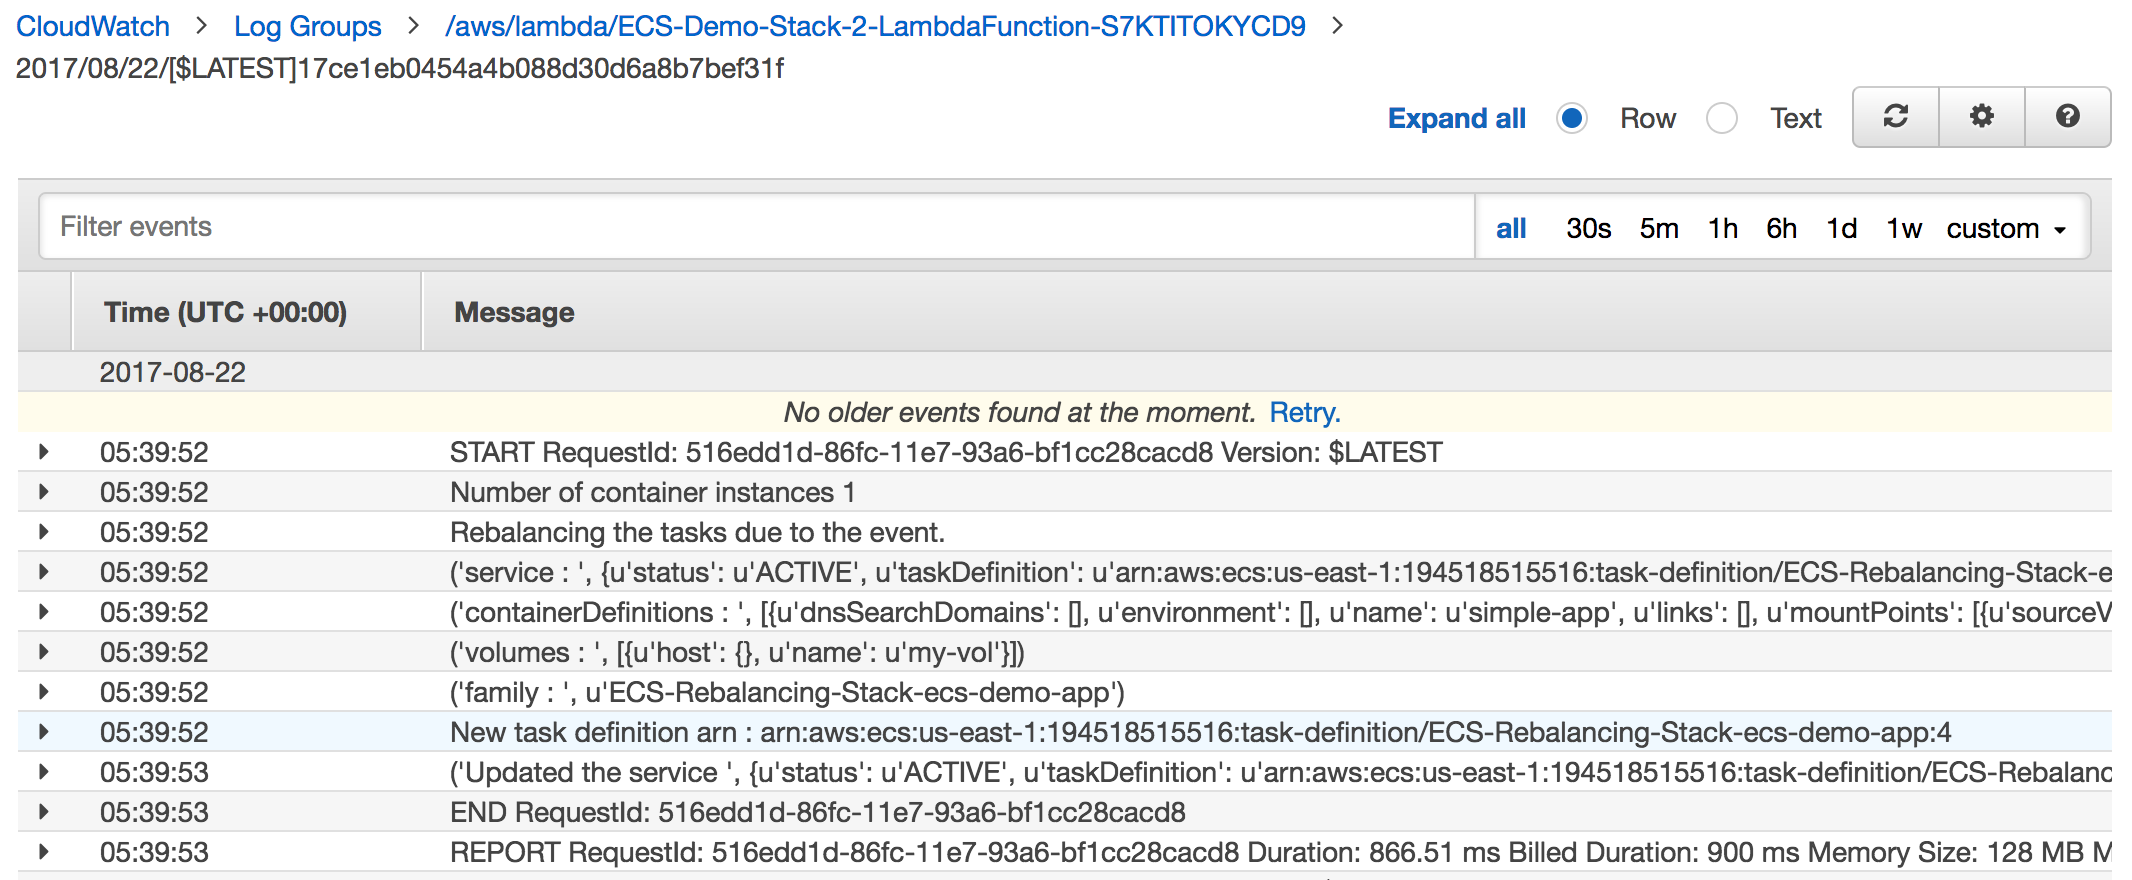Open the settings gear options
The width and height of the screenshot is (2132, 880).
tap(1981, 117)
